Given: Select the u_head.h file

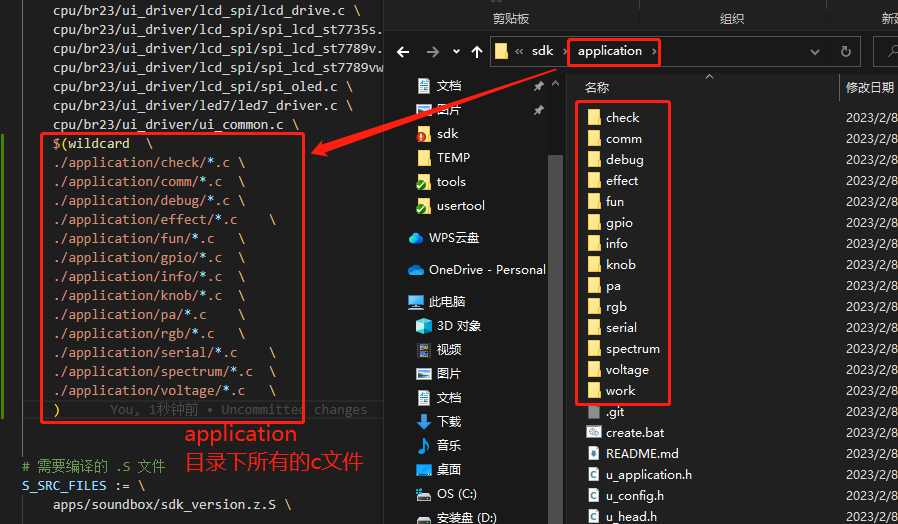Looking at the screenshot, I should click(x=623, y=517).
